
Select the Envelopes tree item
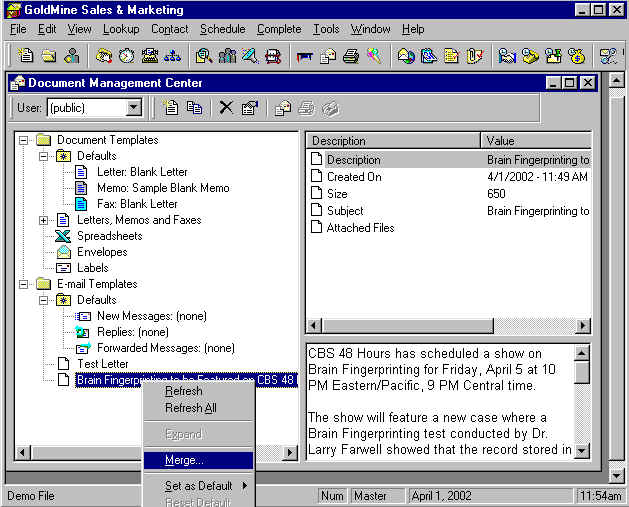(102, 252)
